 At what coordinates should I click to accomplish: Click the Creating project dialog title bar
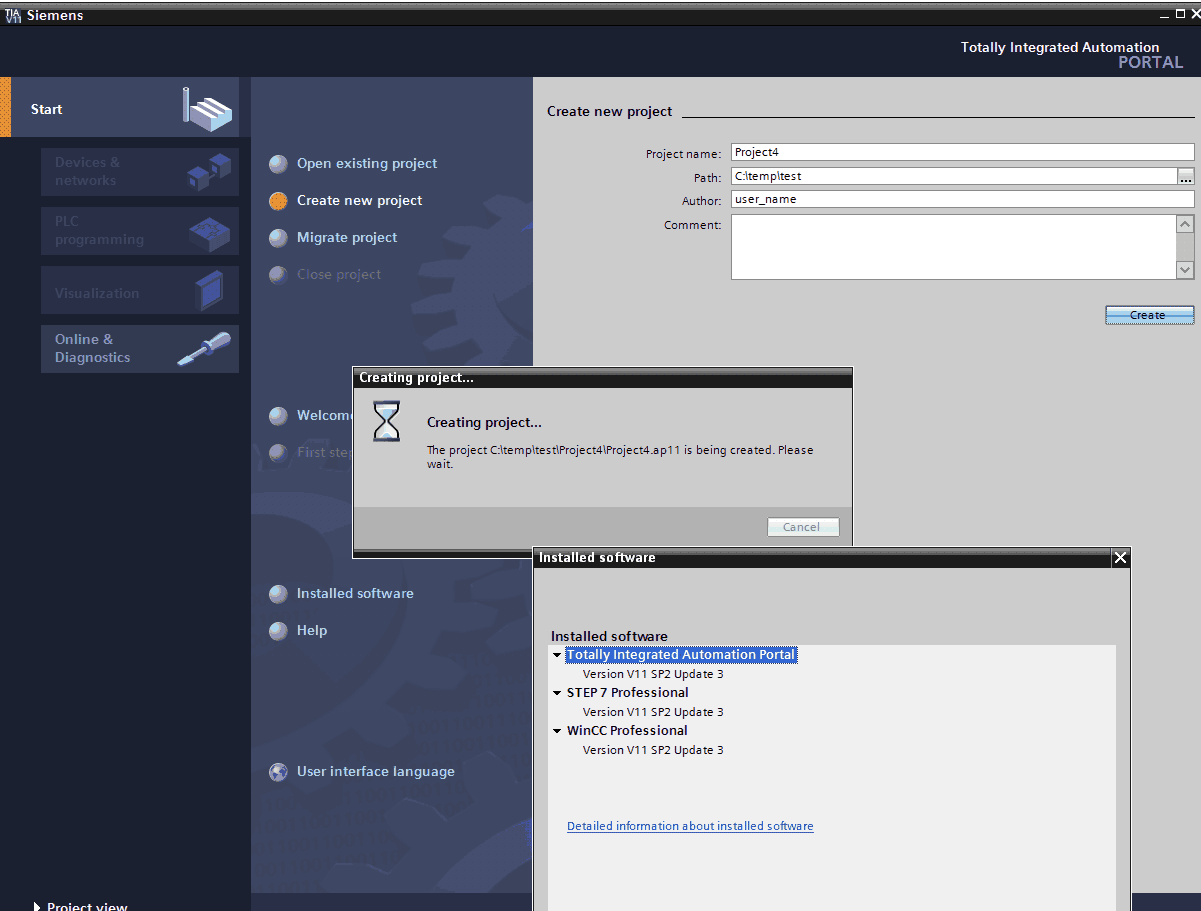603,378
